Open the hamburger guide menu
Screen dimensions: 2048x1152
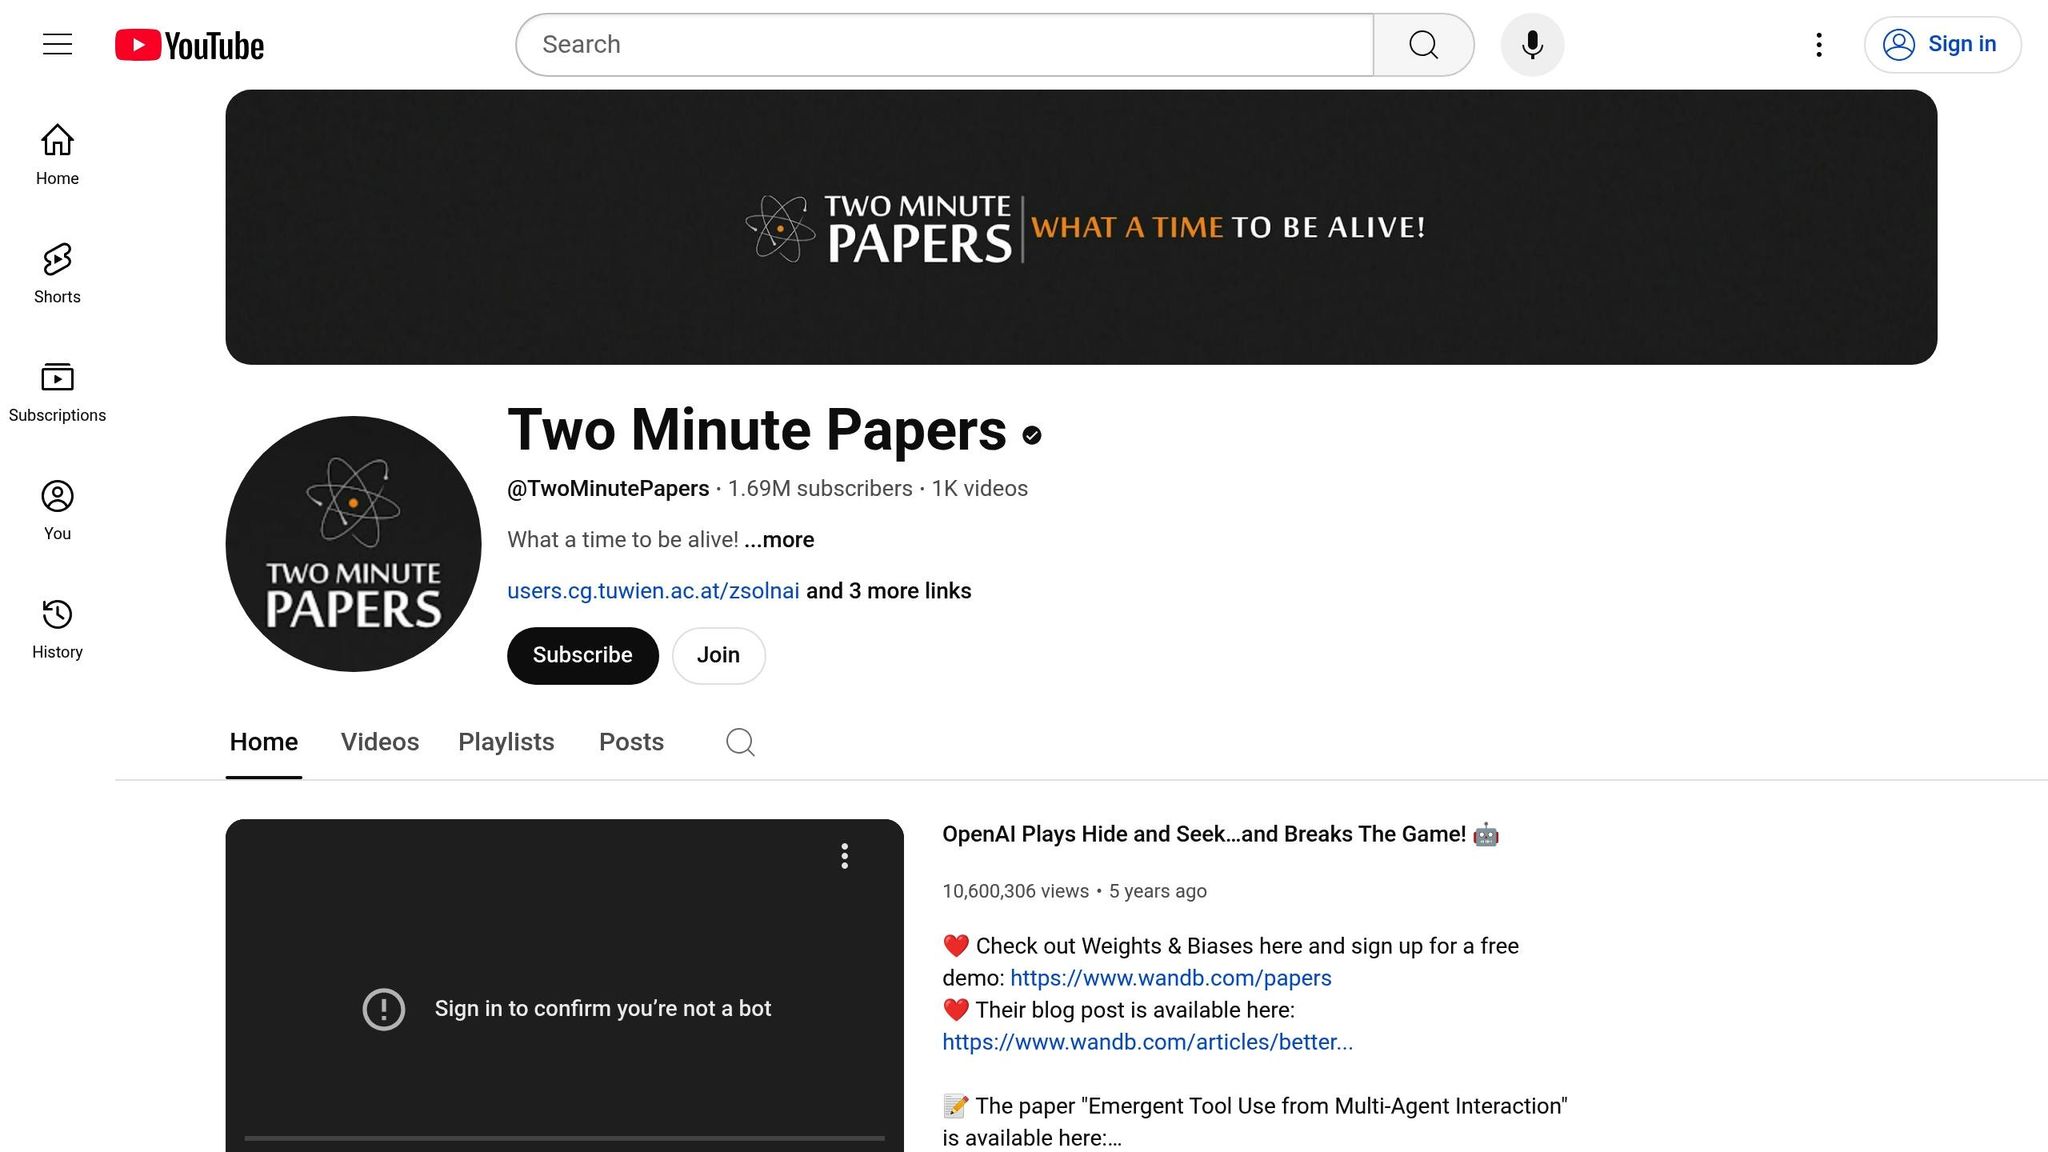[x=57, y=44]
